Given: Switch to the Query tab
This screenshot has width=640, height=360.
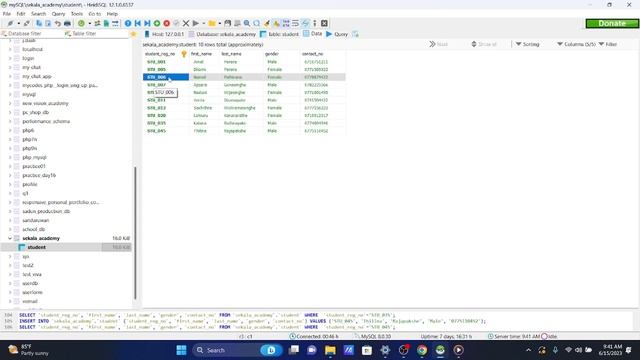Looking at the screenshot, I should (337, 34).
